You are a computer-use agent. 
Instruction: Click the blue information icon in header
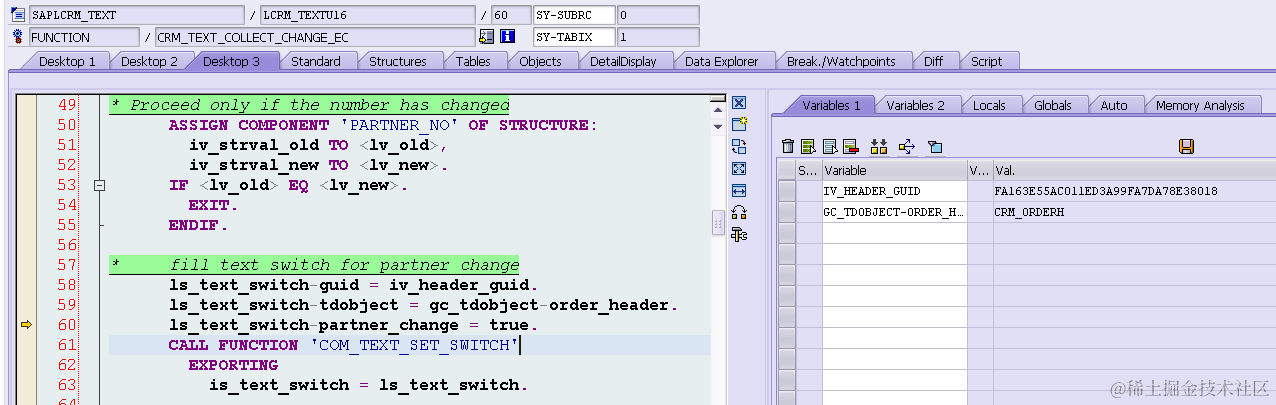point(507,37)
